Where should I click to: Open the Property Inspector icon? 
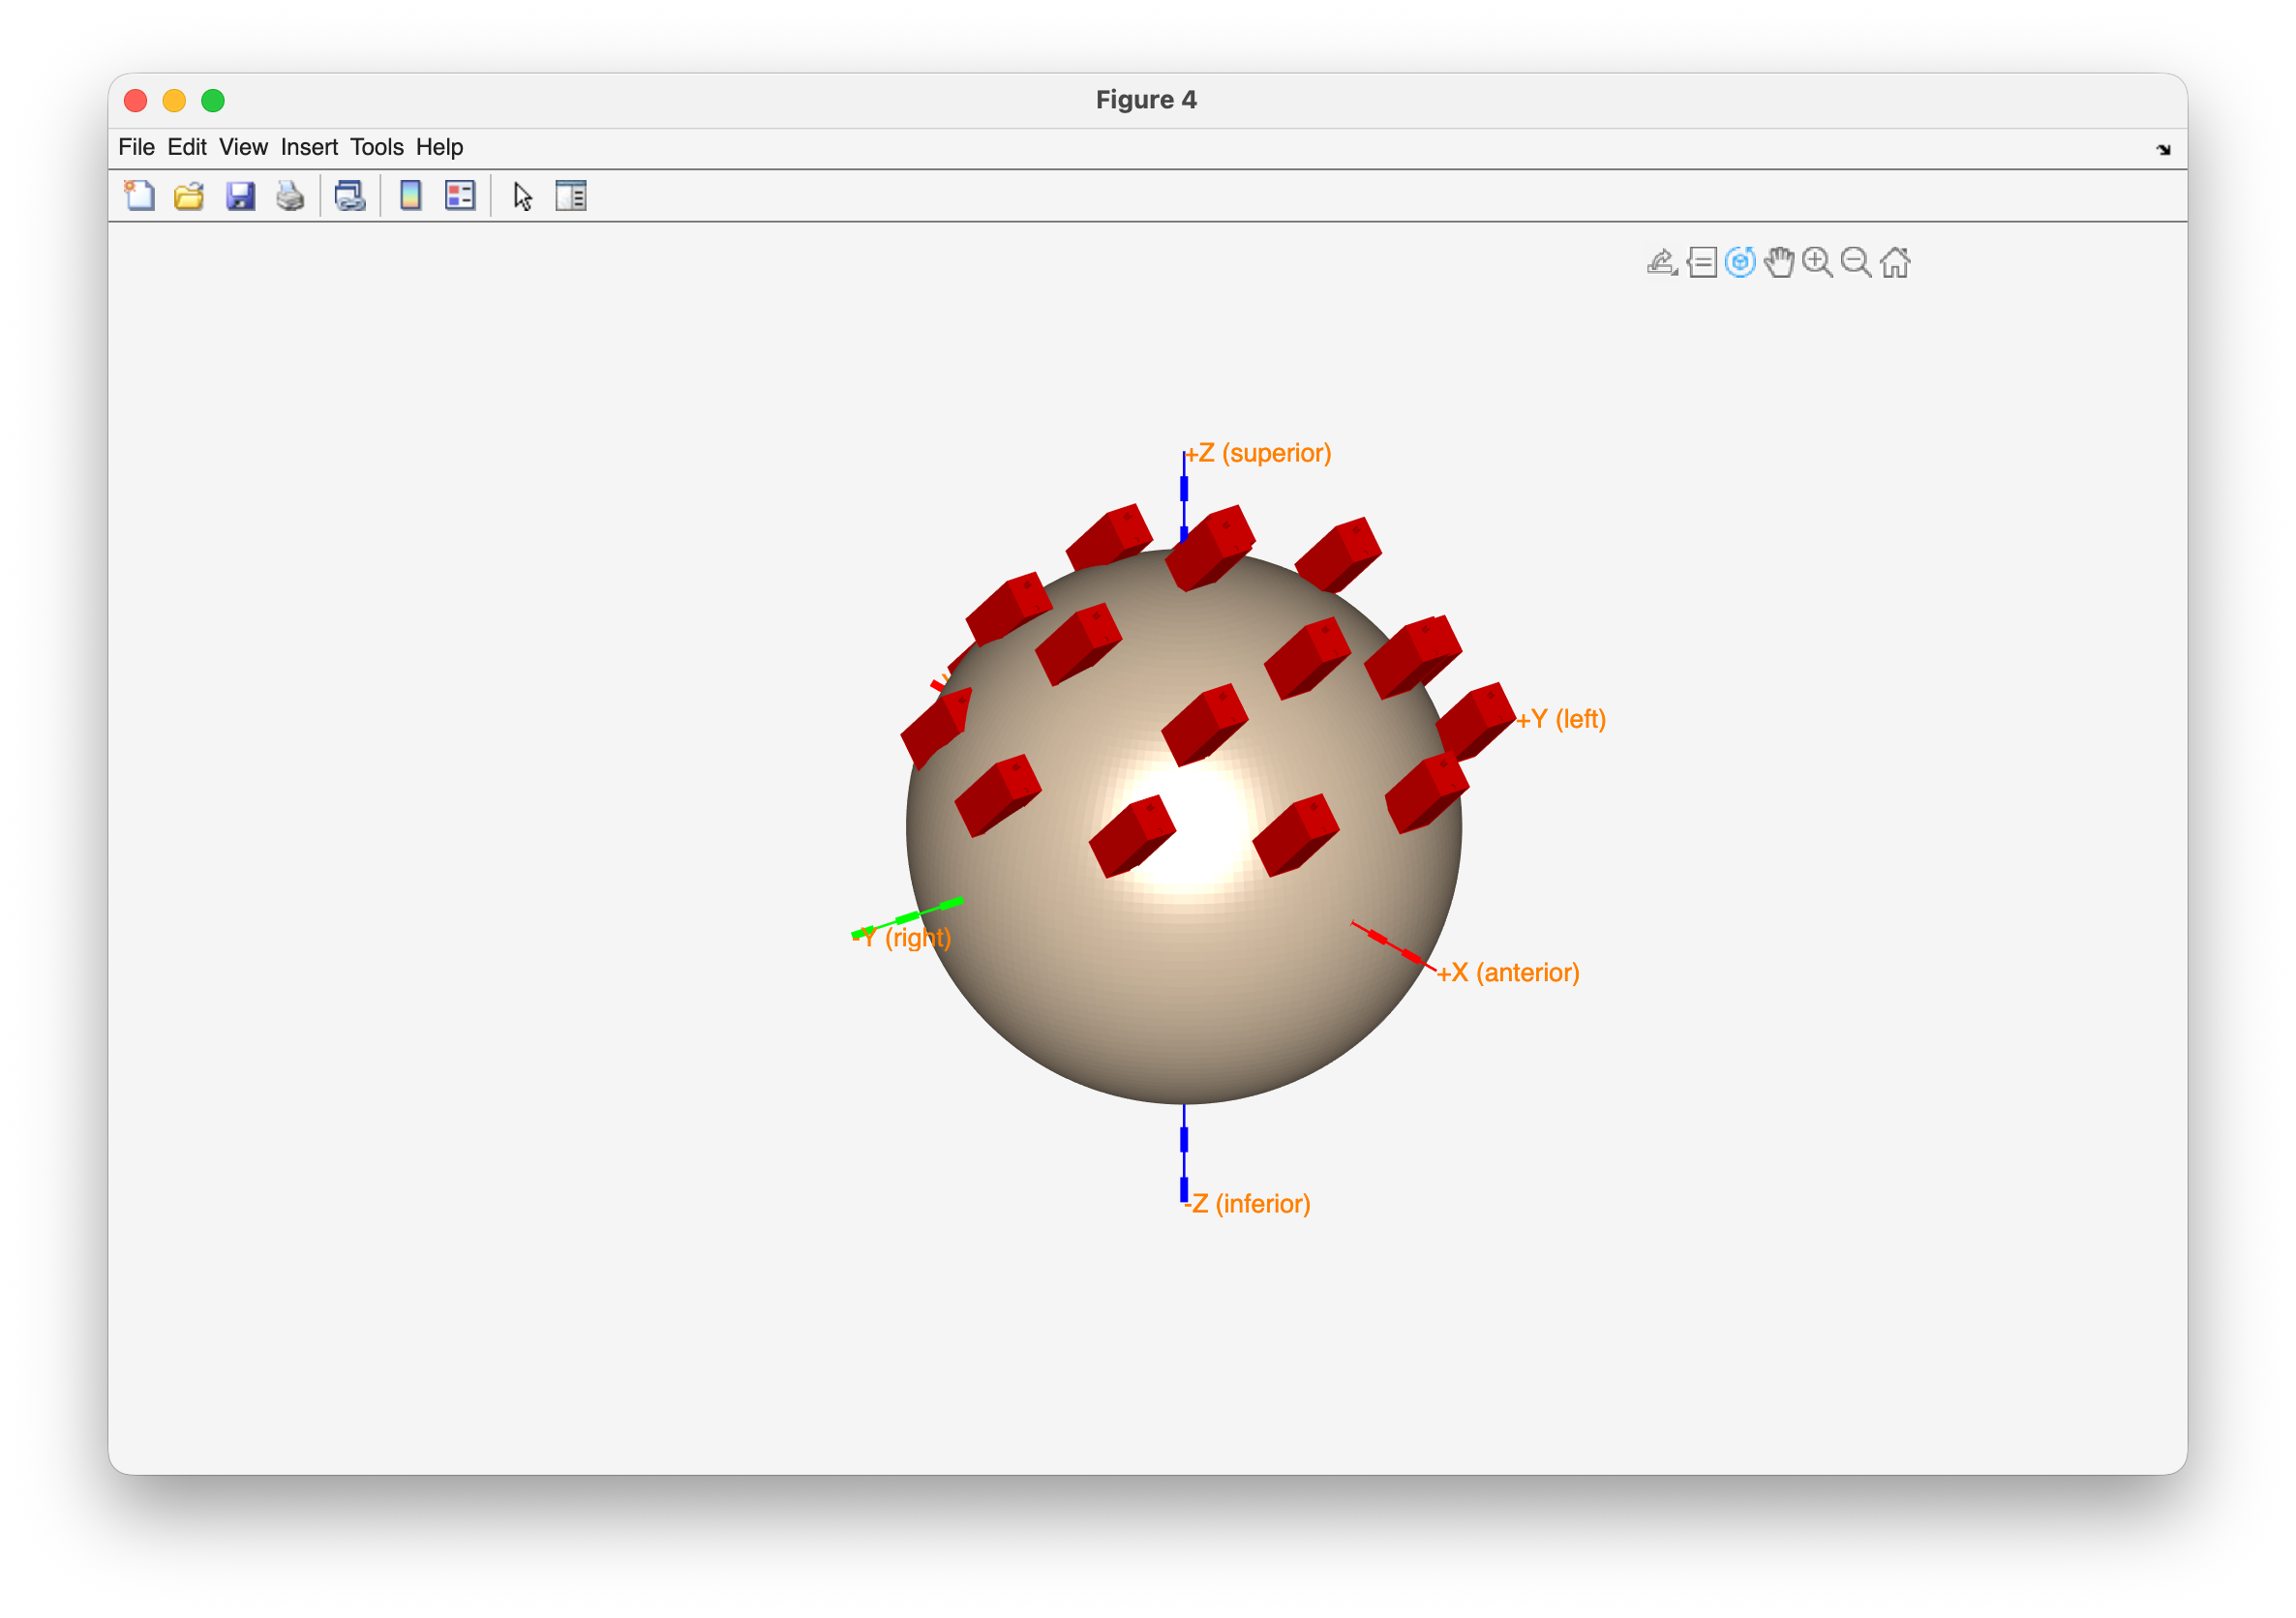pos(571,195)
